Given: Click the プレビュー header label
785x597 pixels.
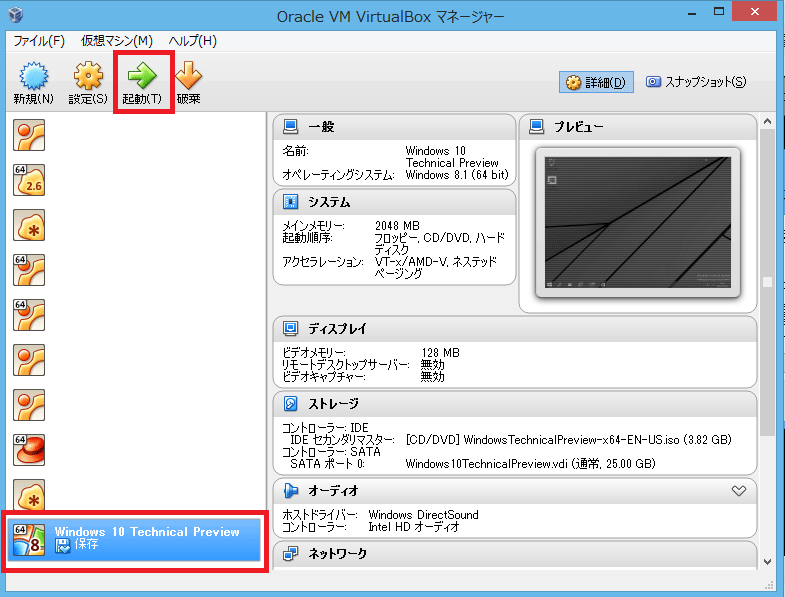Looking at the screenshot, I should (x=578, y=127).
